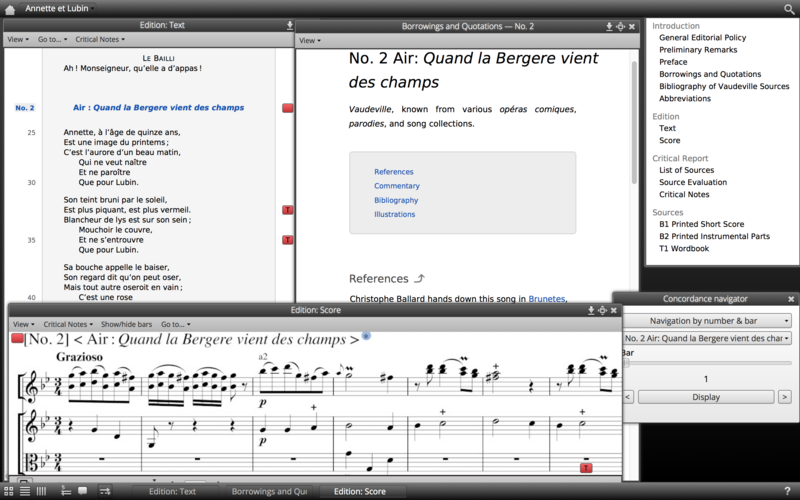Toggle Show/hide bars in score window
Viewport: 800px width, 500px height.
(x=126, y=325)
